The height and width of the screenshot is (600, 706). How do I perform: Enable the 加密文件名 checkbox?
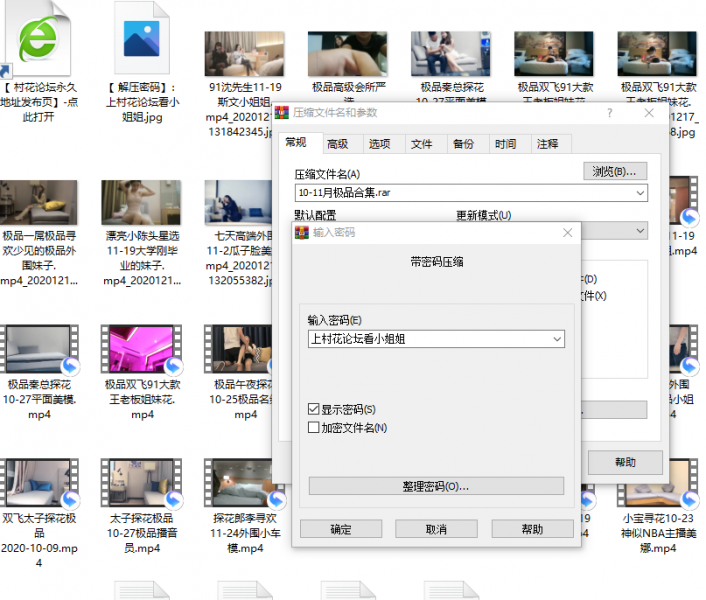[314, 428]
